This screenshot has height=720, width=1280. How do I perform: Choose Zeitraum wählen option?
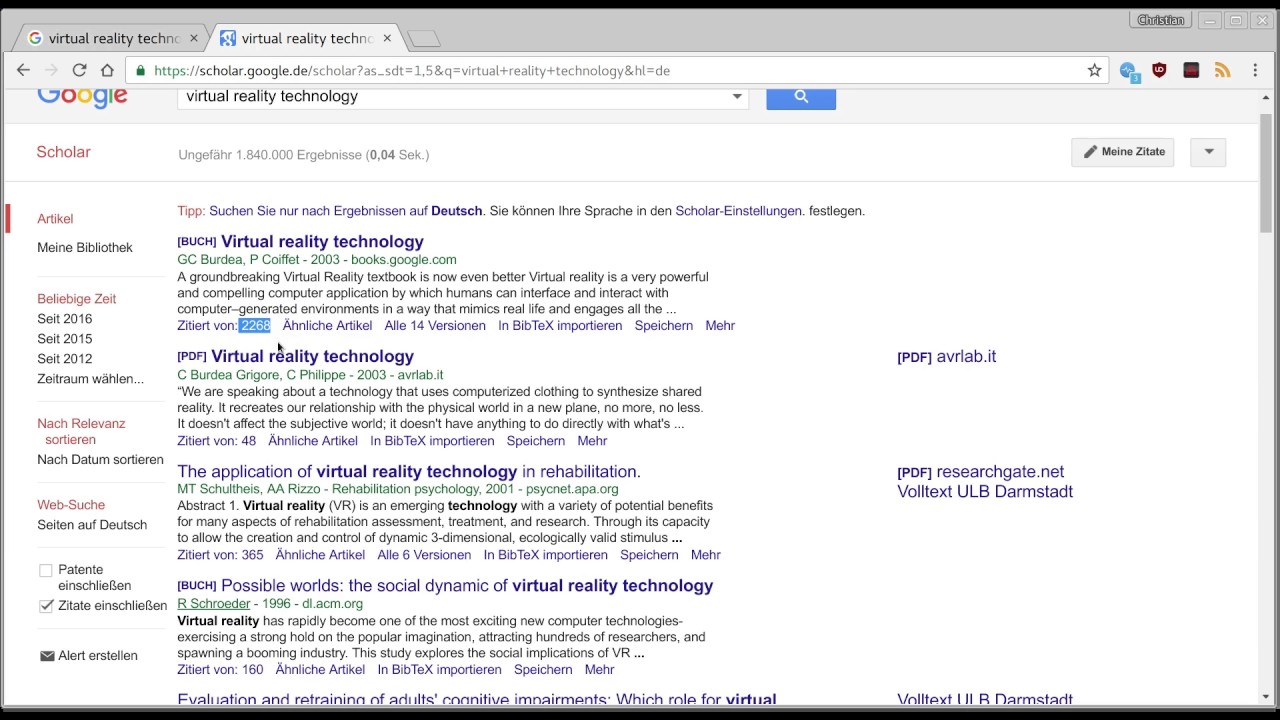coord(90,379)
